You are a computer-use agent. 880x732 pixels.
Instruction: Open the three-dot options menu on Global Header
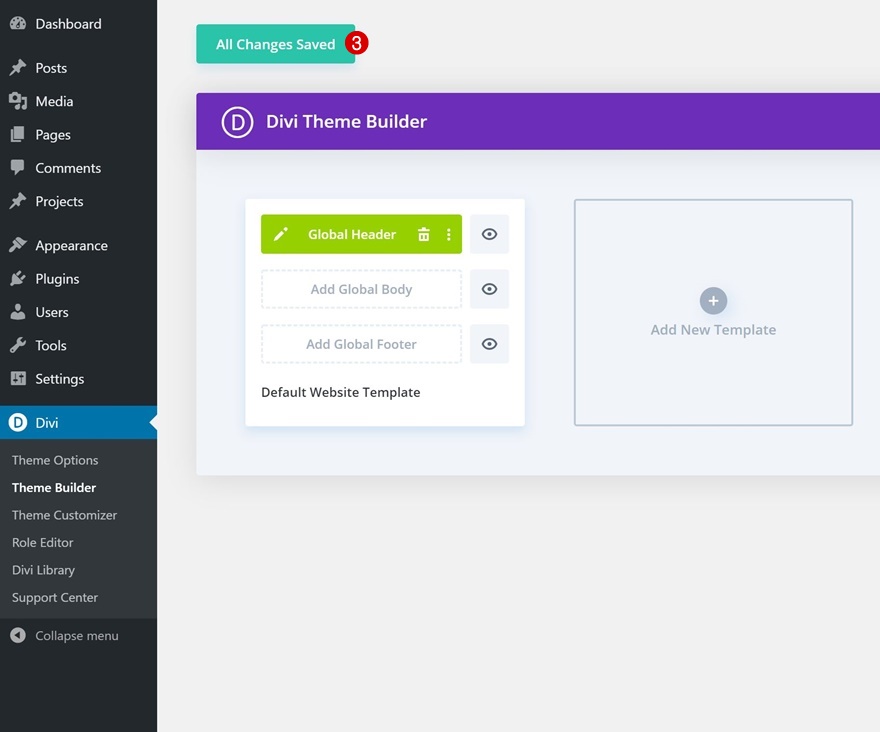pyautogui.click(x=448, y=234)
